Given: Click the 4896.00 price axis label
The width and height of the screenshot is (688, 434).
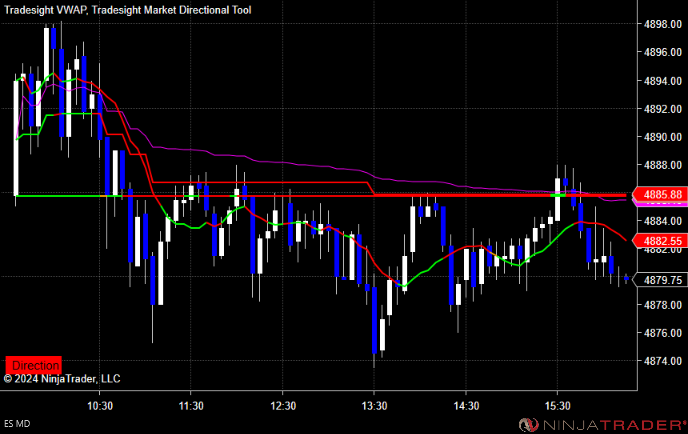Looking at the screenshot, I should [x=663, y=52].
